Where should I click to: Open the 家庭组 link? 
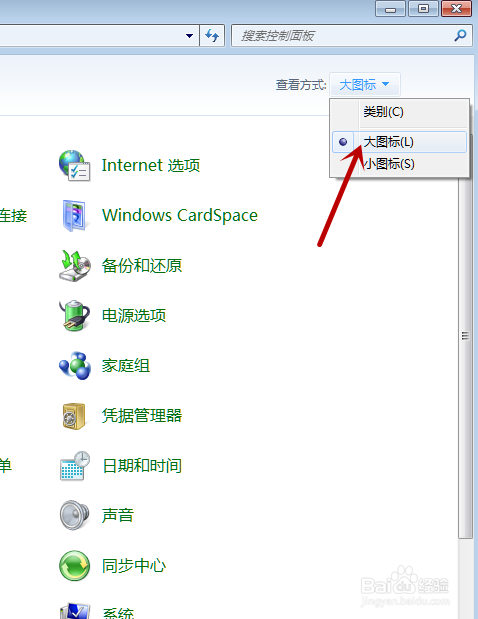coord(126,366)
